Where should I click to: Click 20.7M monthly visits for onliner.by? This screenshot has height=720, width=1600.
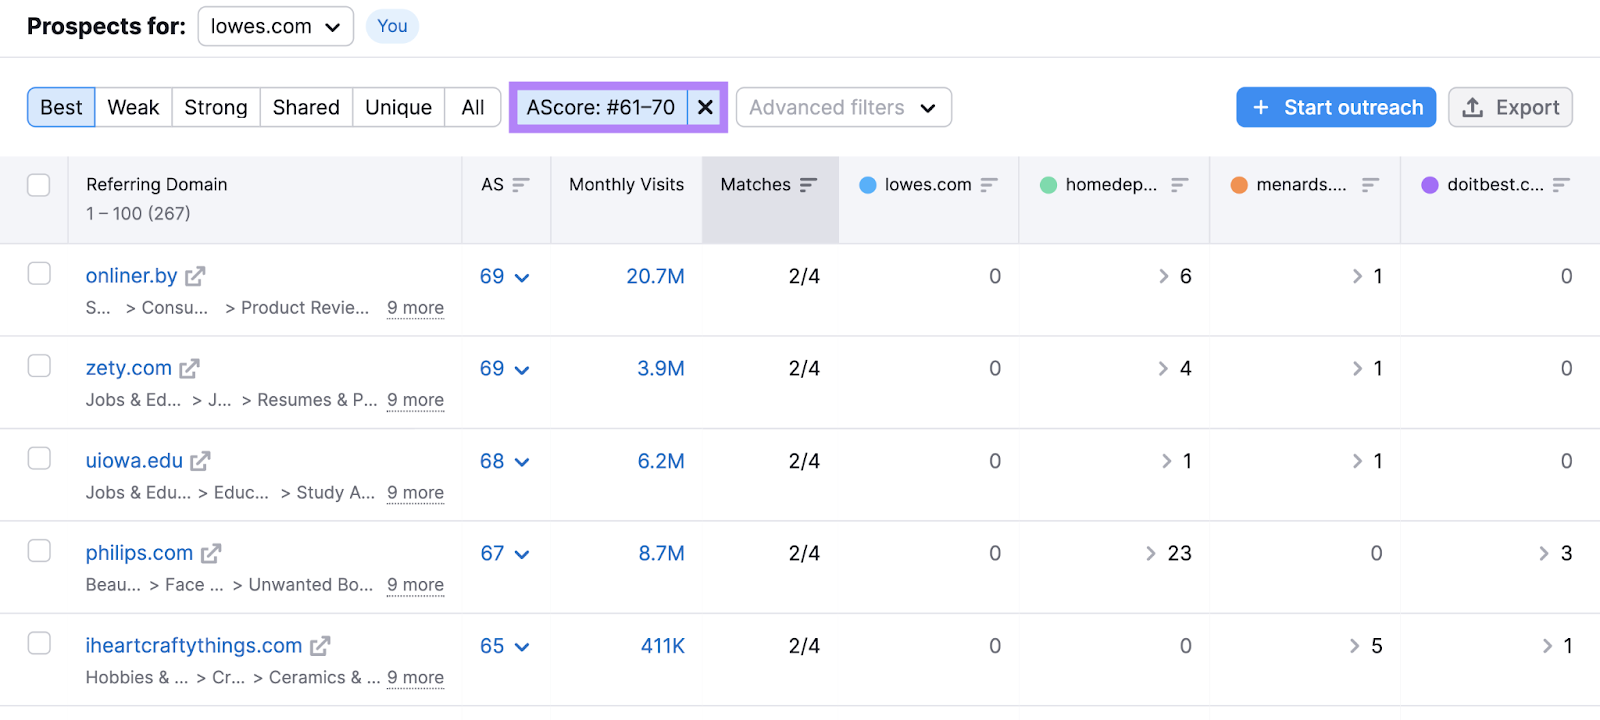coord(655,276)
